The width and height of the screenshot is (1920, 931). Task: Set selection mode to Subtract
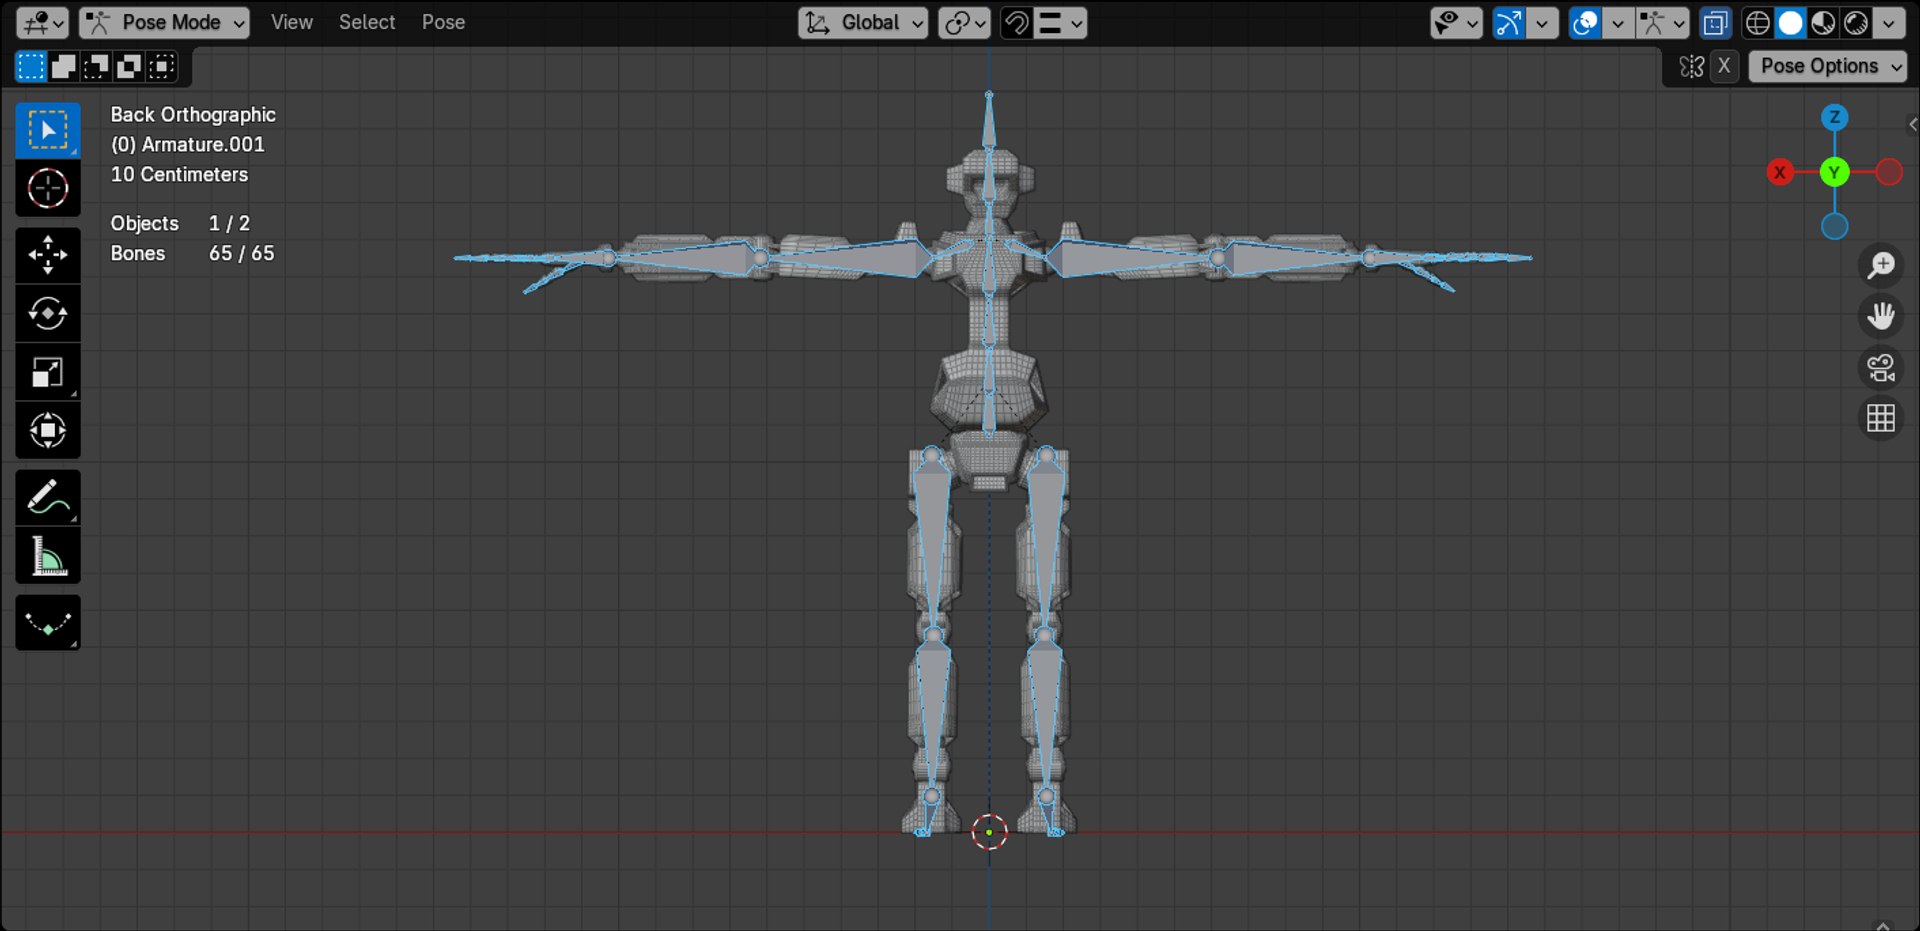(x=96, y=67)
